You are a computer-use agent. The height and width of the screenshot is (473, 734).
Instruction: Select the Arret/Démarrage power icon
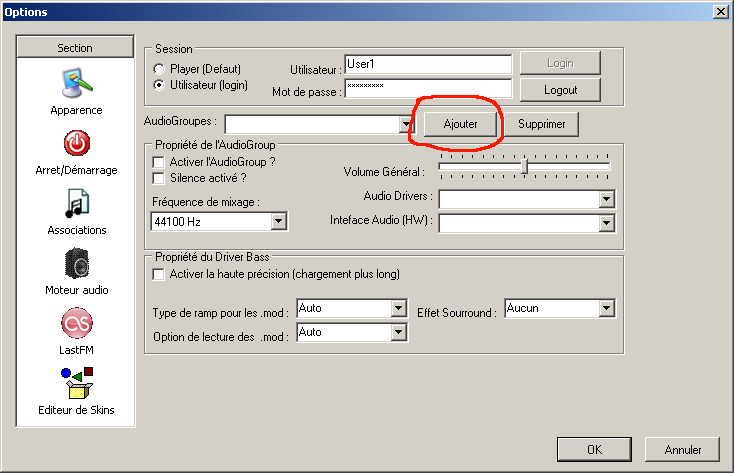point(76,144)
